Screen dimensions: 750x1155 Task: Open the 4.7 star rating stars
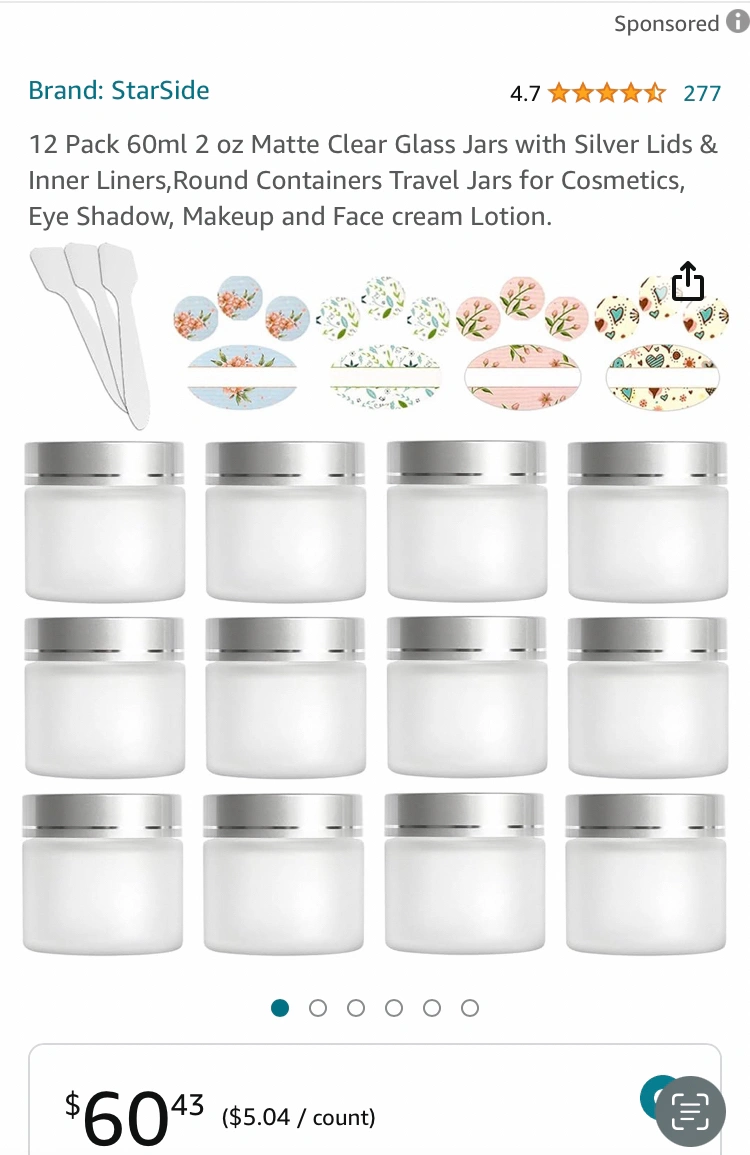coord(607,93)
